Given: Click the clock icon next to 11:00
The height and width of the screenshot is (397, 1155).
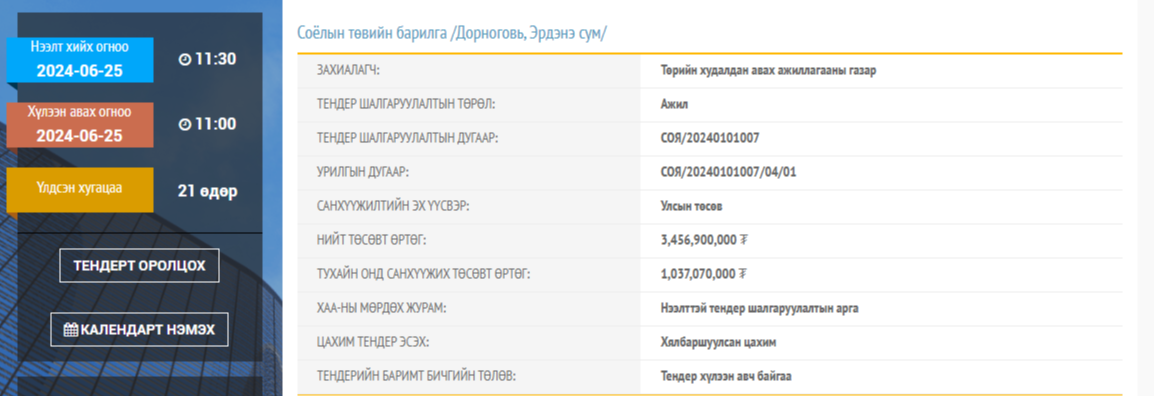Looking at the screenshot, I should coord(185,124).
